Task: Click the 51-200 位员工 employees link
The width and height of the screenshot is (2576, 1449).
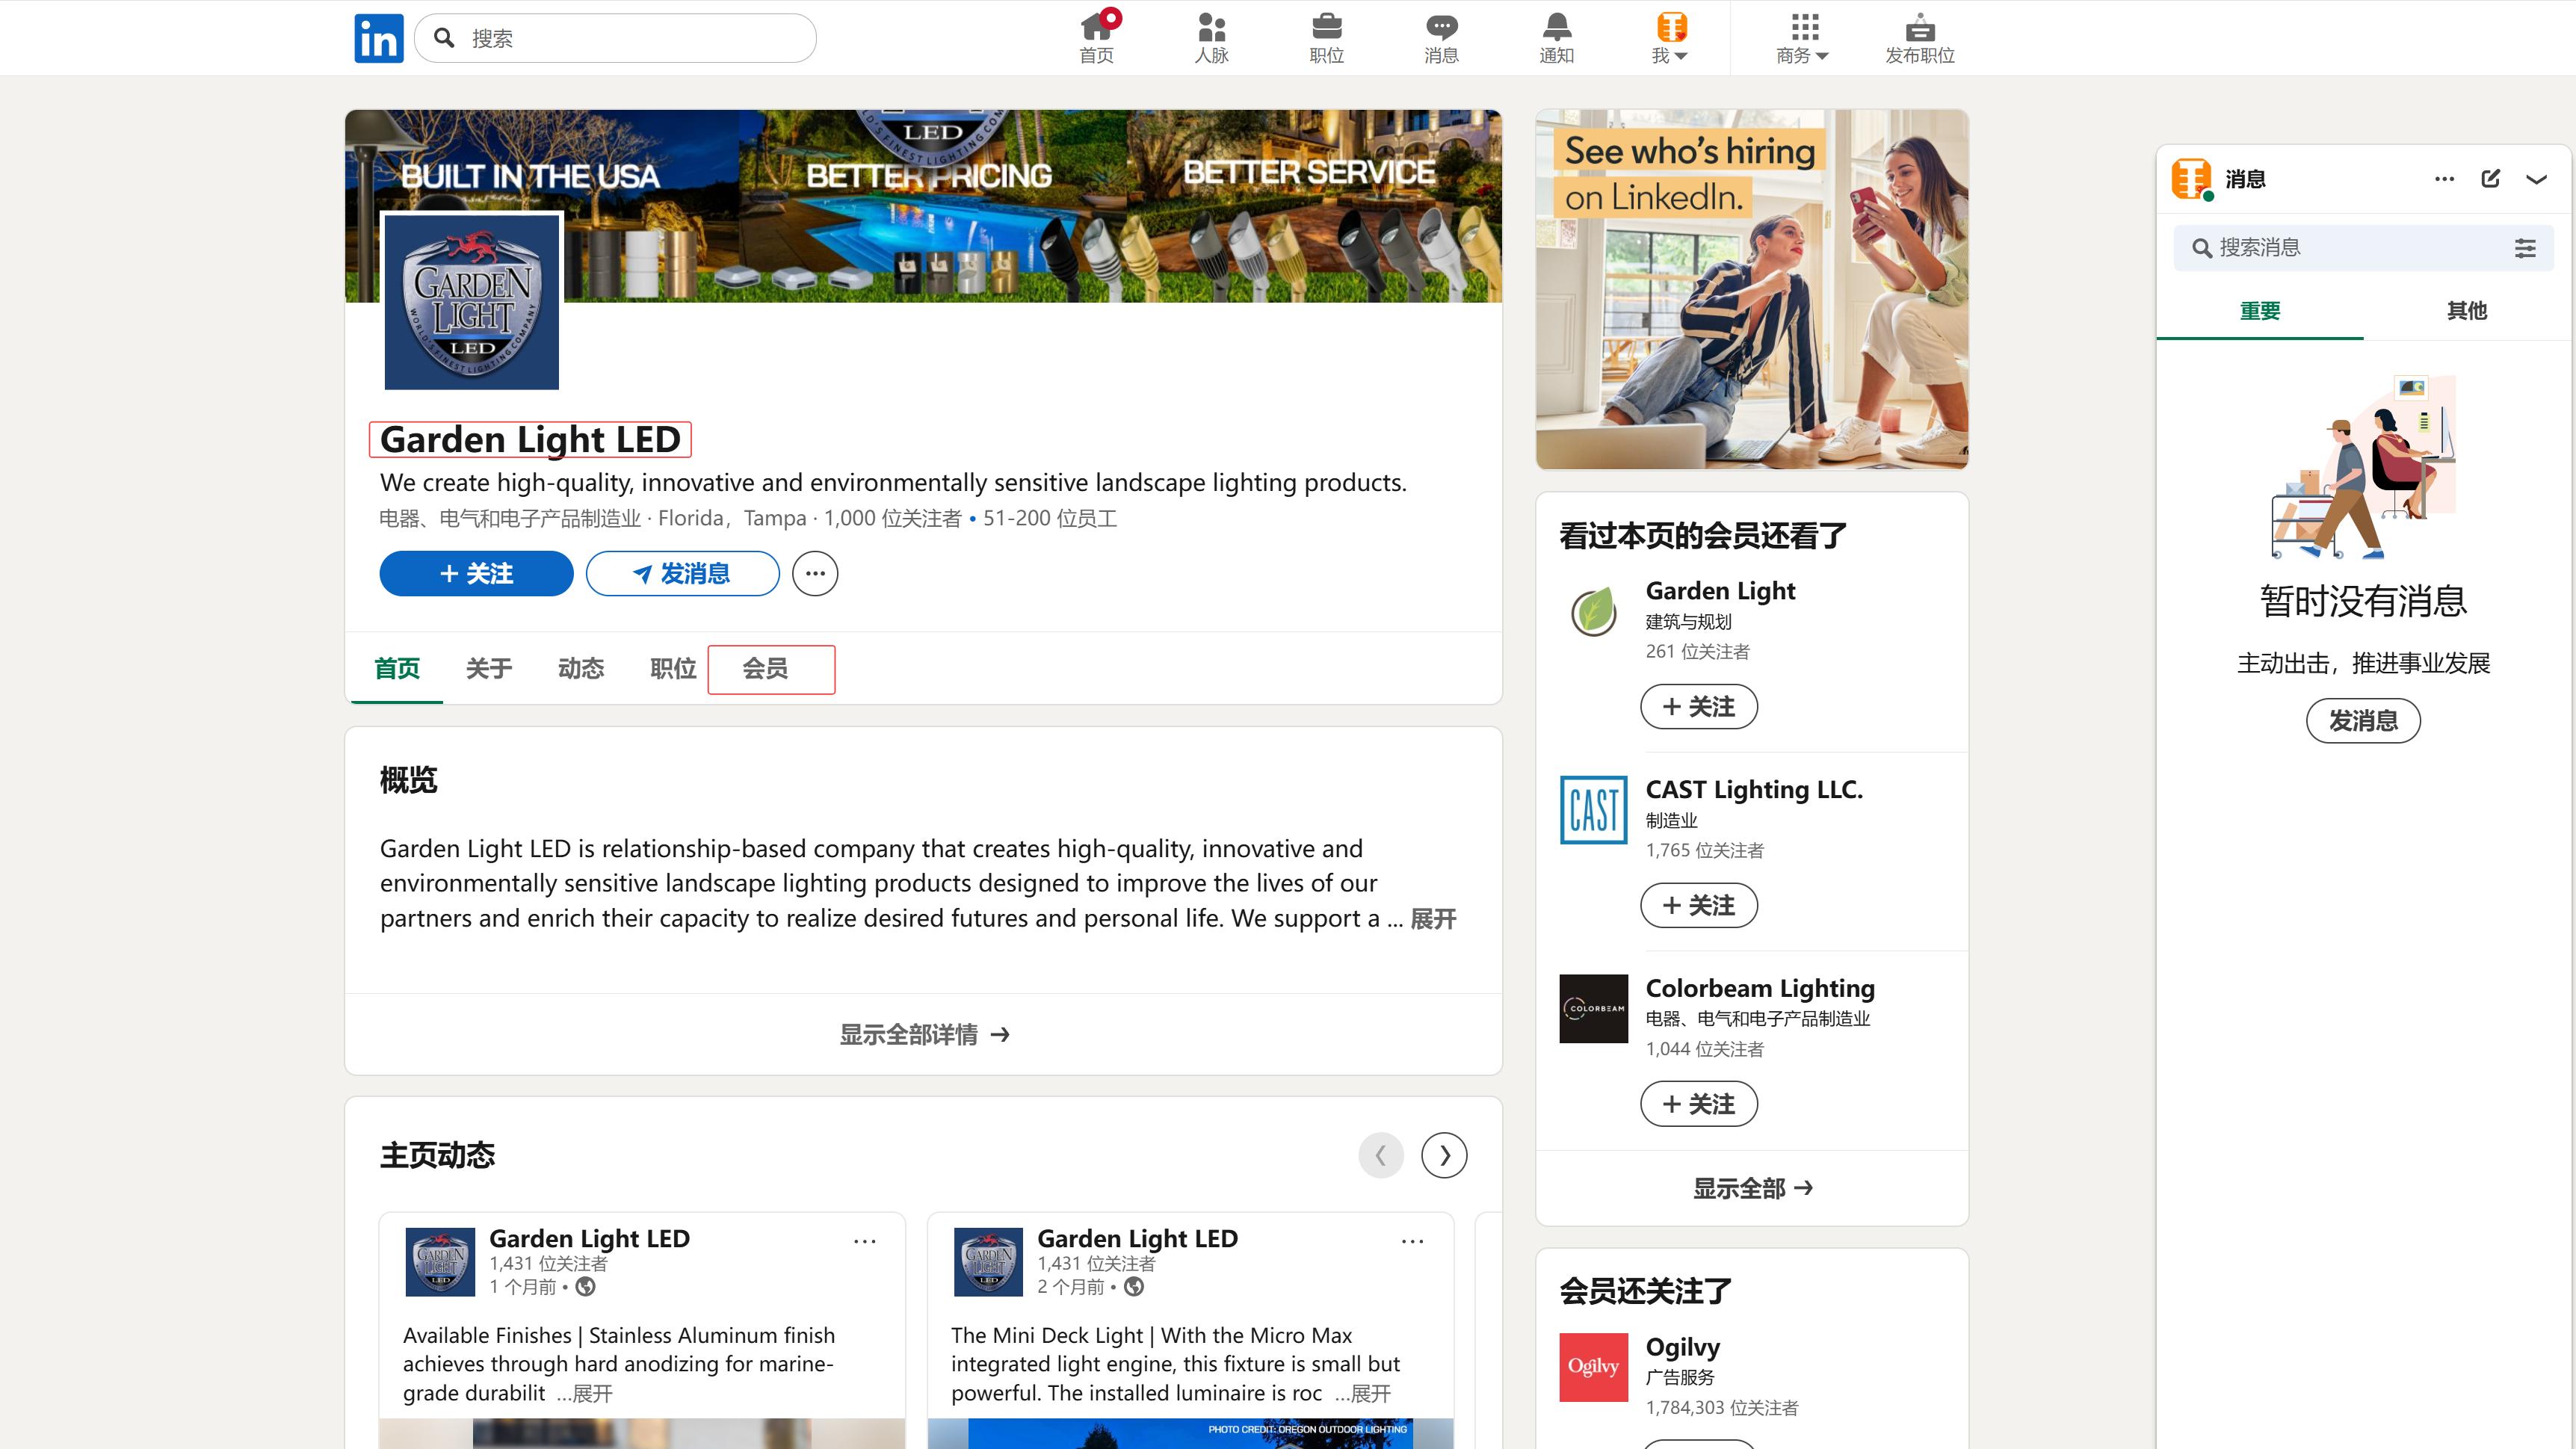Action: click(1050, 518)
